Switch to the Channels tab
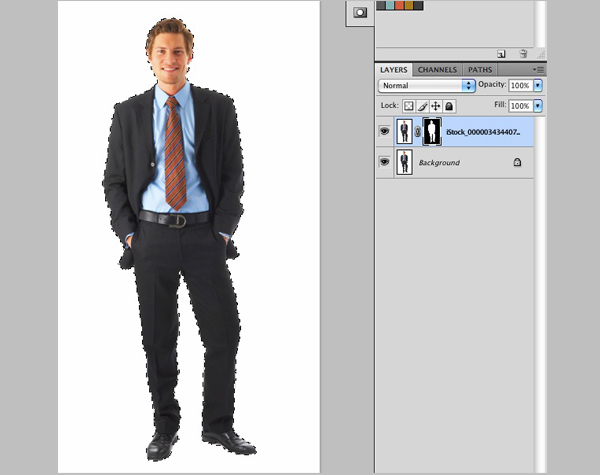The height and width of the screenshot is (475, 600). (437, 70)
